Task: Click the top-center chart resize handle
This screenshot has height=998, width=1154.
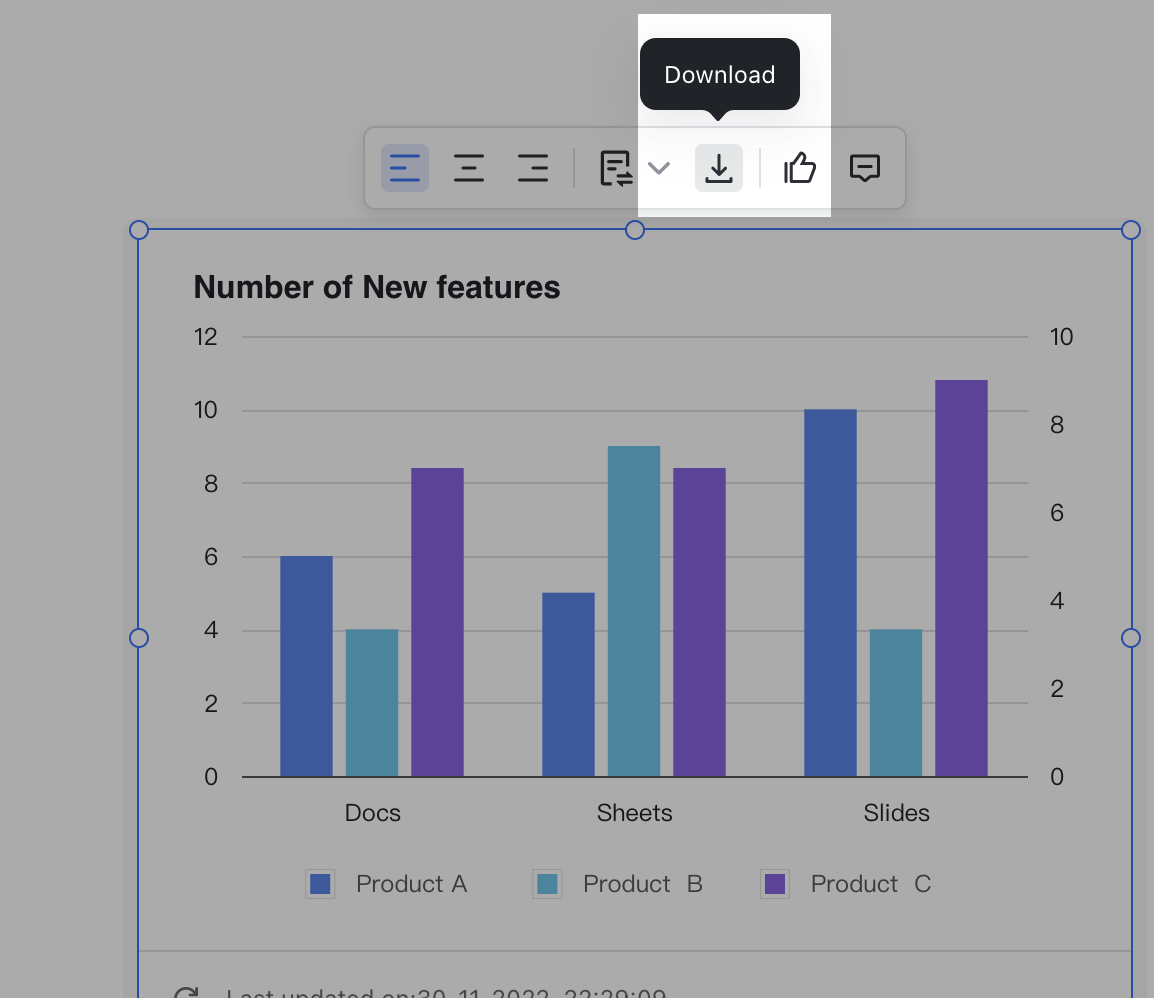Action: tap(635, 230)
